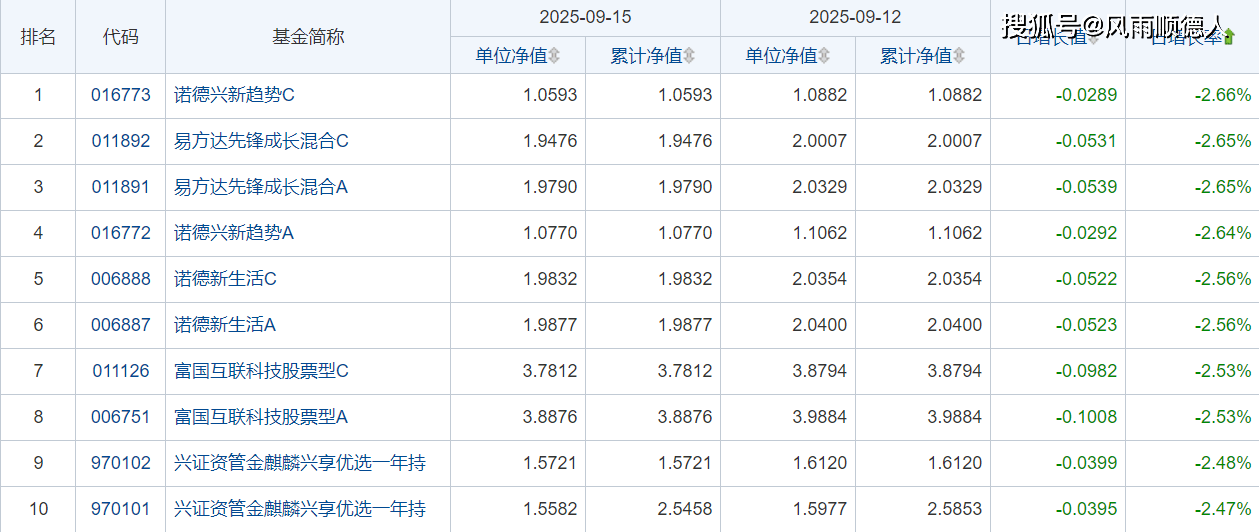Select cumulative value 2.5853
The height and width of the screenshot is (532, 1259).
click(955, 509)
